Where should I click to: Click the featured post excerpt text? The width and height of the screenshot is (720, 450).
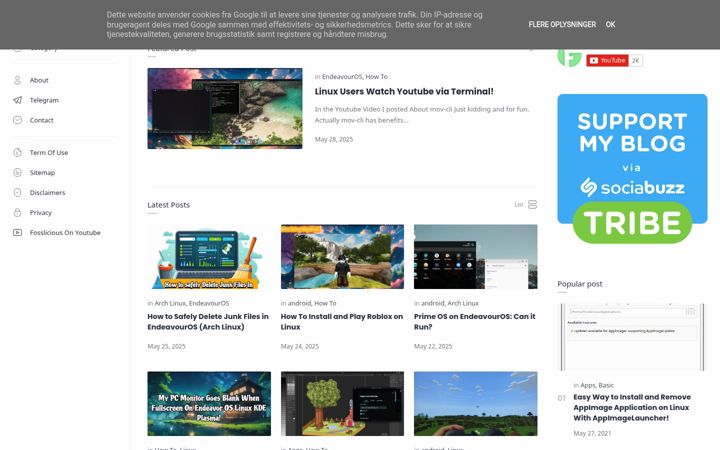tap(422, 115)
